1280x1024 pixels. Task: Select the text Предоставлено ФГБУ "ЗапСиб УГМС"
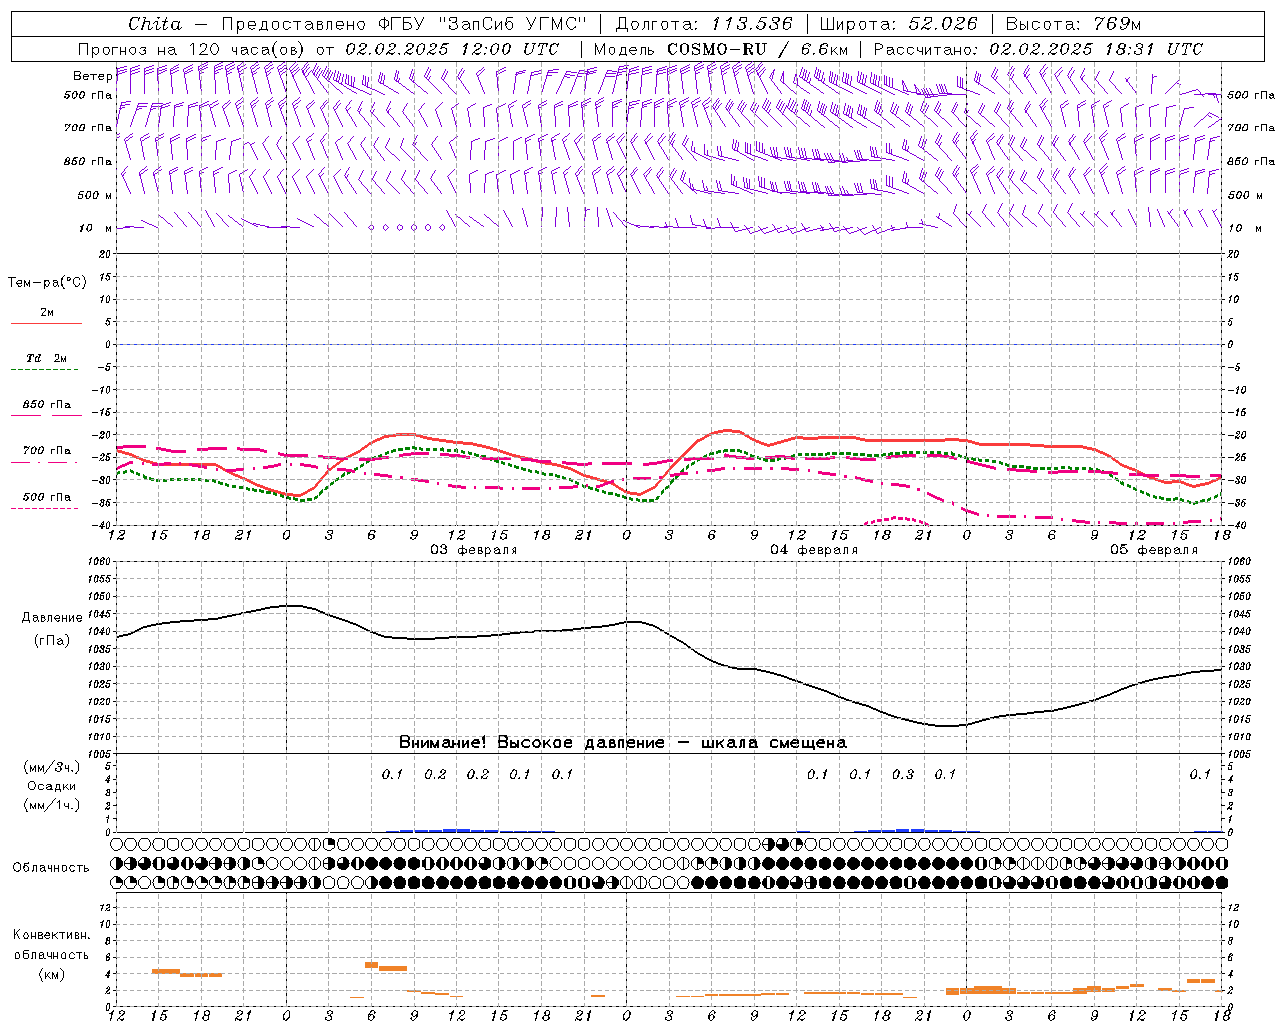[405, 24]
